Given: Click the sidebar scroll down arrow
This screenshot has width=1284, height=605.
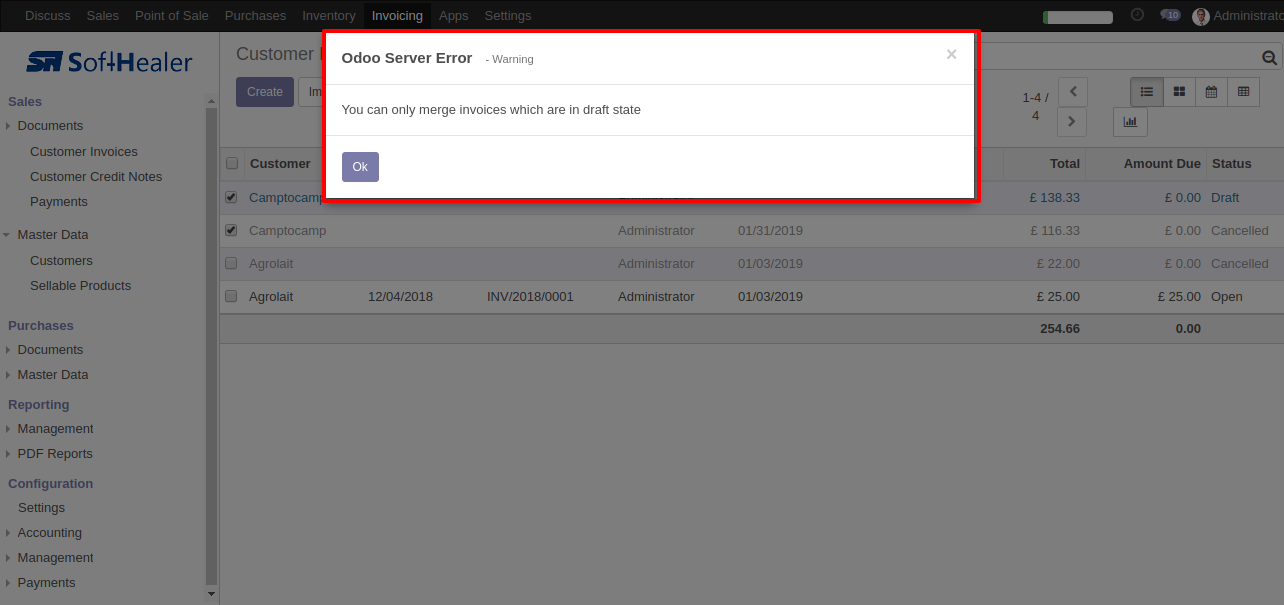Looking at the screenshot, I should [x=211, y=594].
